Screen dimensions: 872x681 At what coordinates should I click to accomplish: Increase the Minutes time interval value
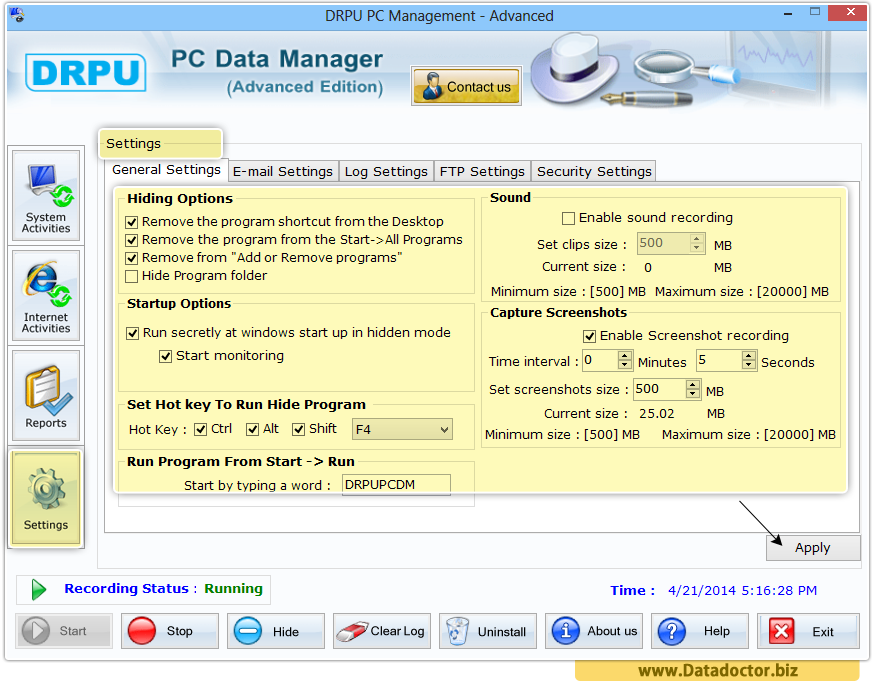click(625, 356)
